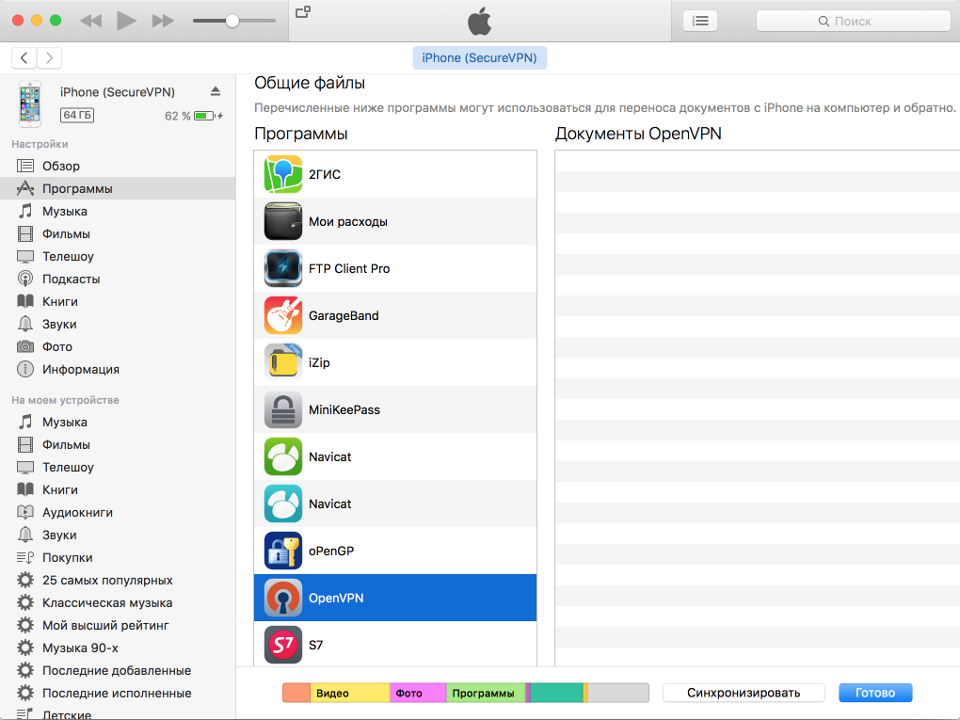Select the 2ГИС app icon

[x=283, y=174]
